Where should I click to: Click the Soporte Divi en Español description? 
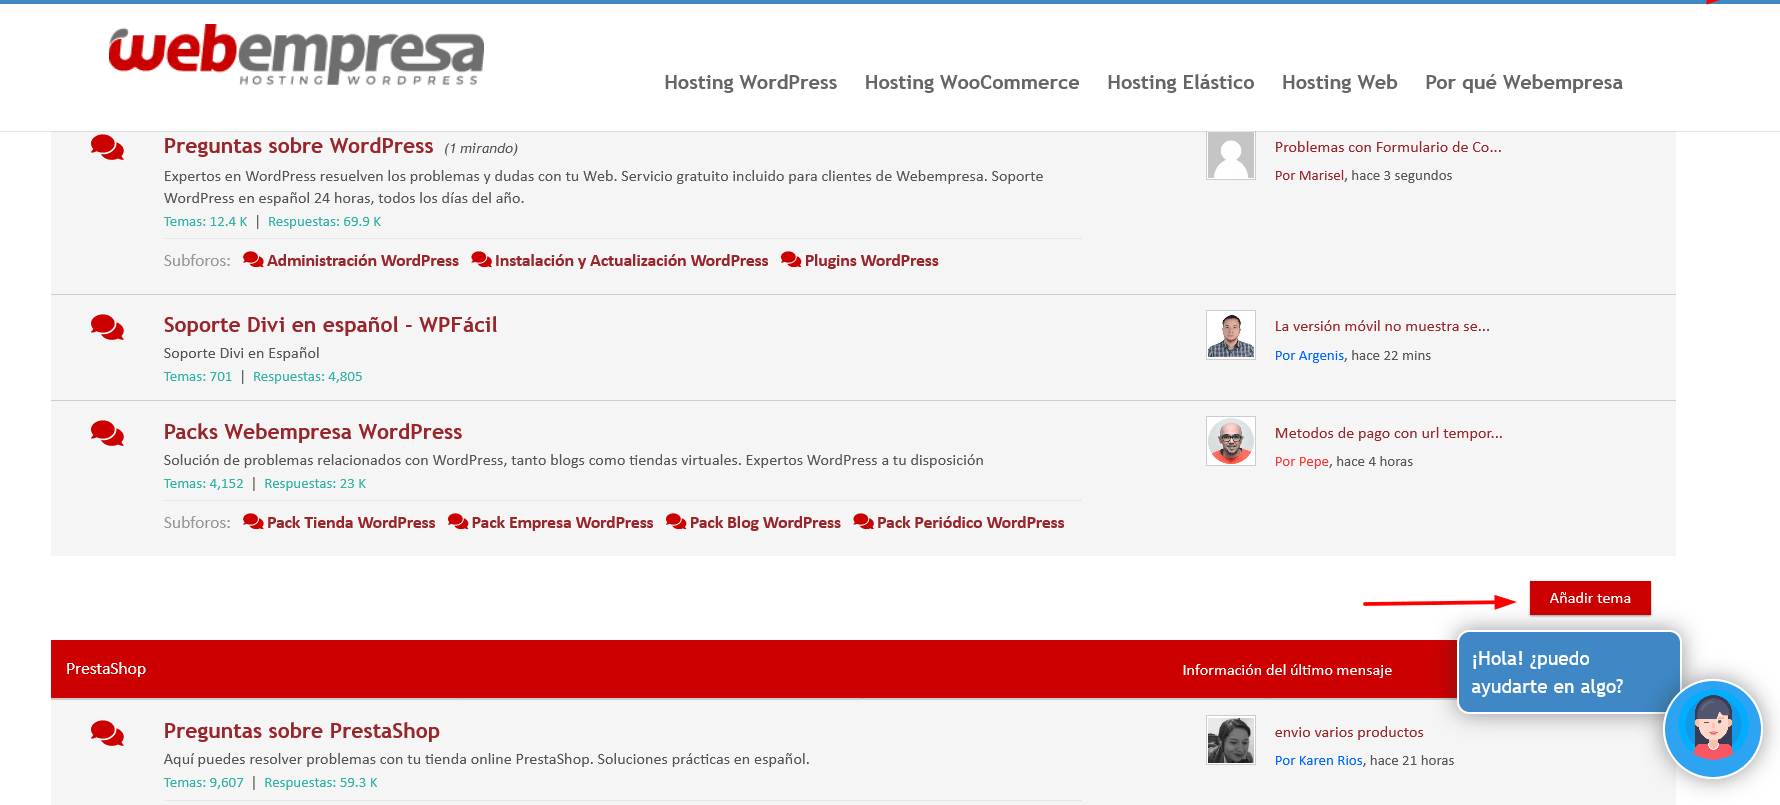point(242,353)
